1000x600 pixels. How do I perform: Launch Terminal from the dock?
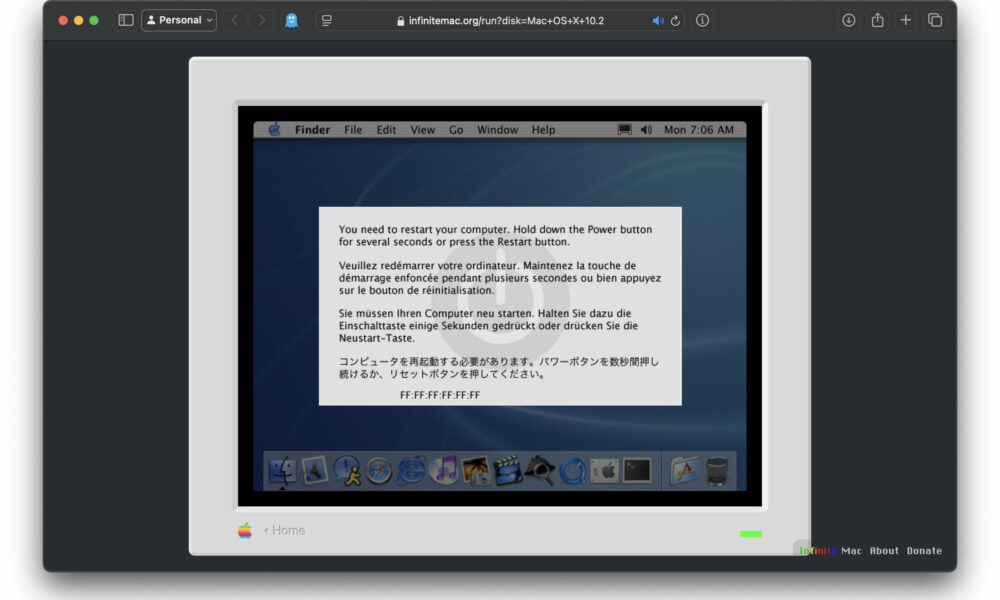tap(636, 471)
